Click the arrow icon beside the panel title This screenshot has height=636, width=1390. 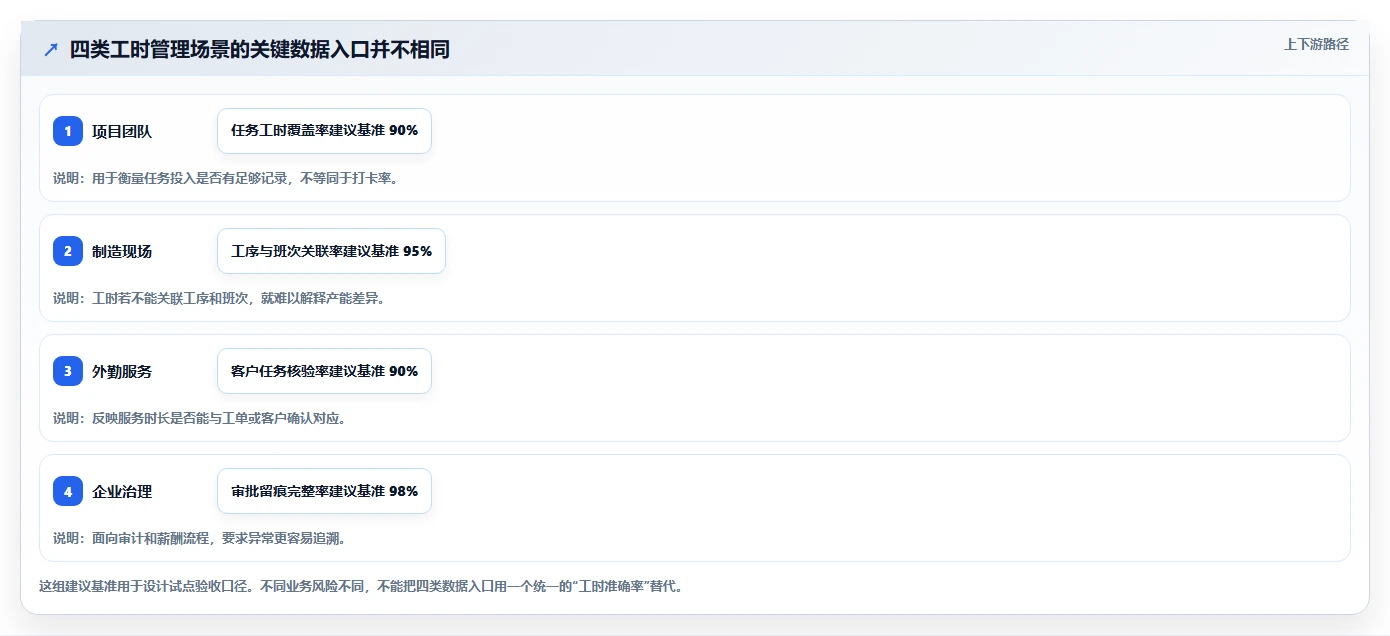(51, 50)
